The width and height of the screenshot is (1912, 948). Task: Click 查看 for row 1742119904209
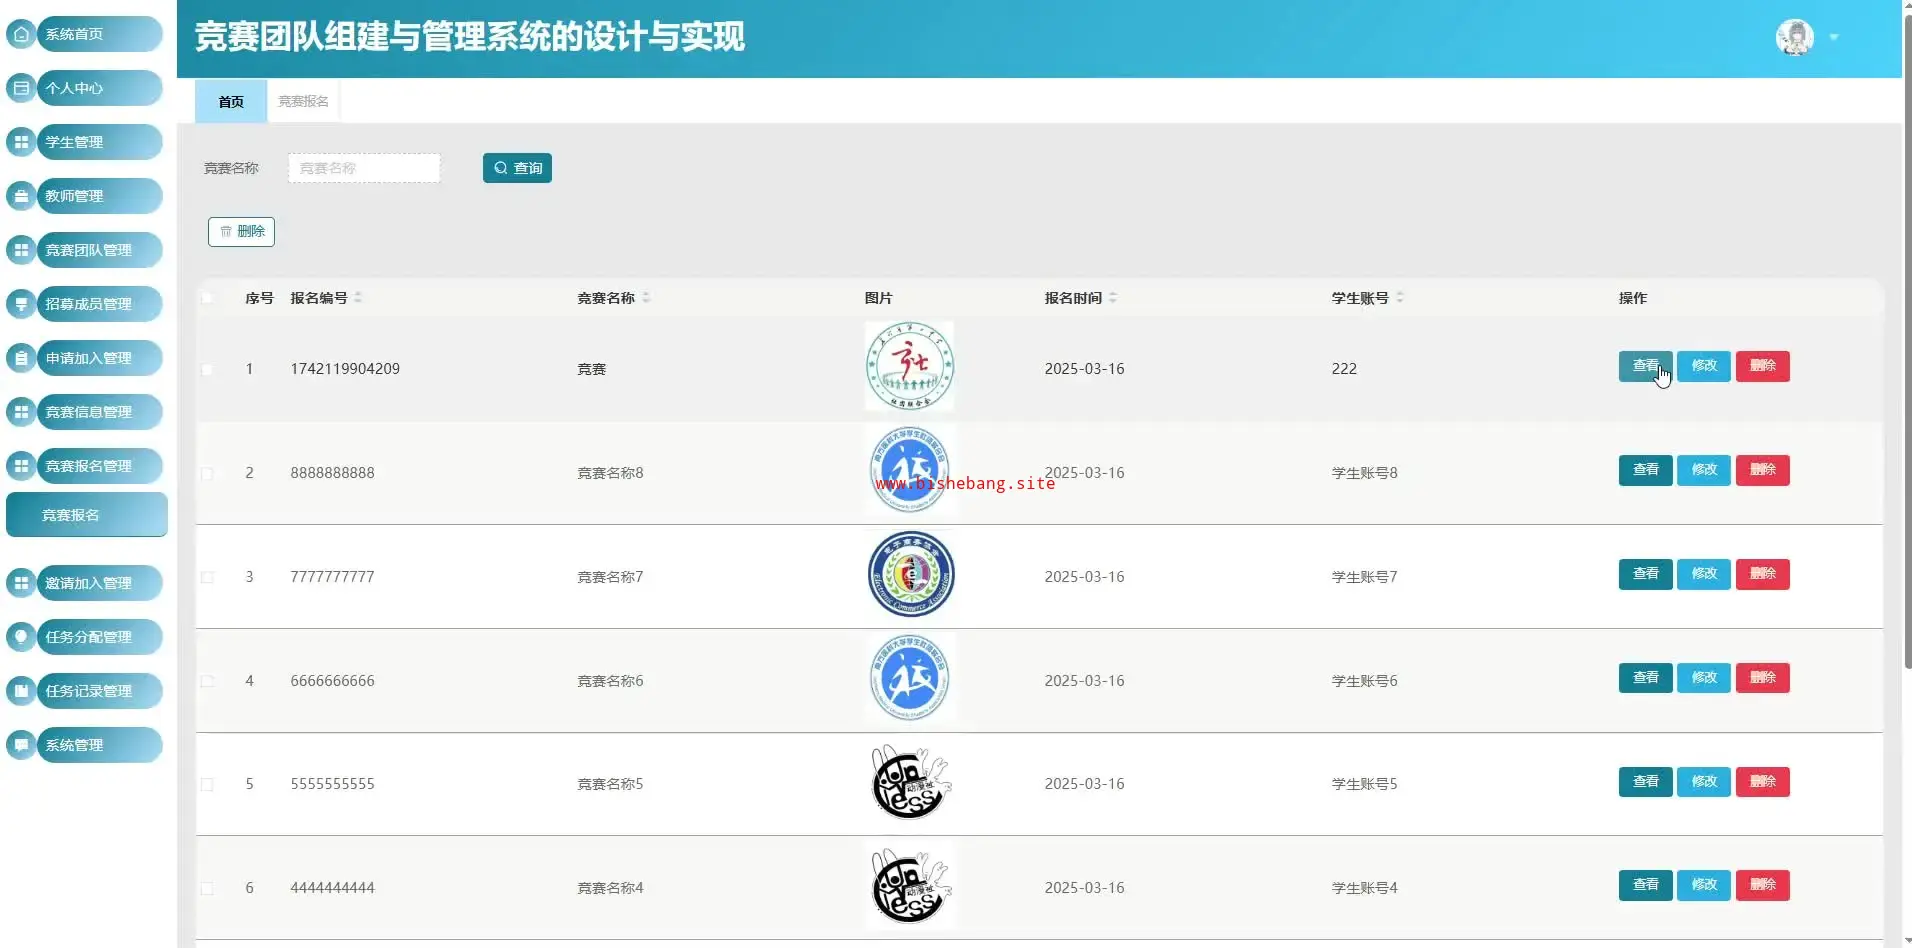[1646, 366]
